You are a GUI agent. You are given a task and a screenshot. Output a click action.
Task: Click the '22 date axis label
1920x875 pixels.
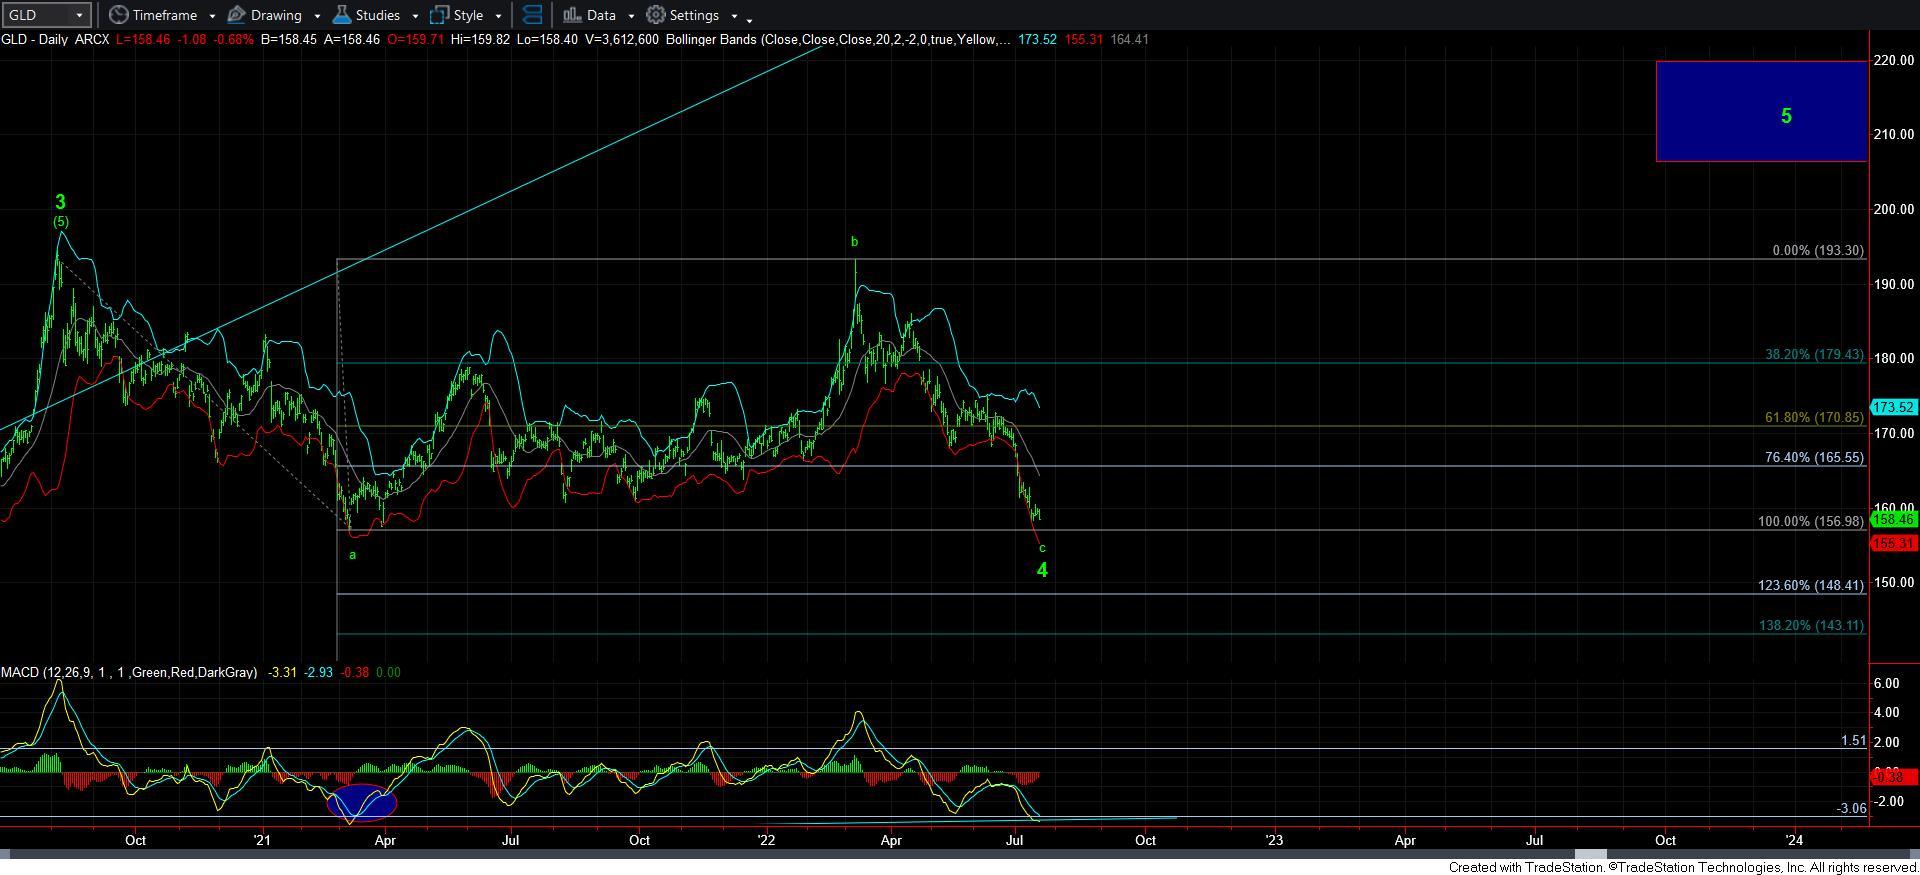pyautogui.click(x=765, y=840)
